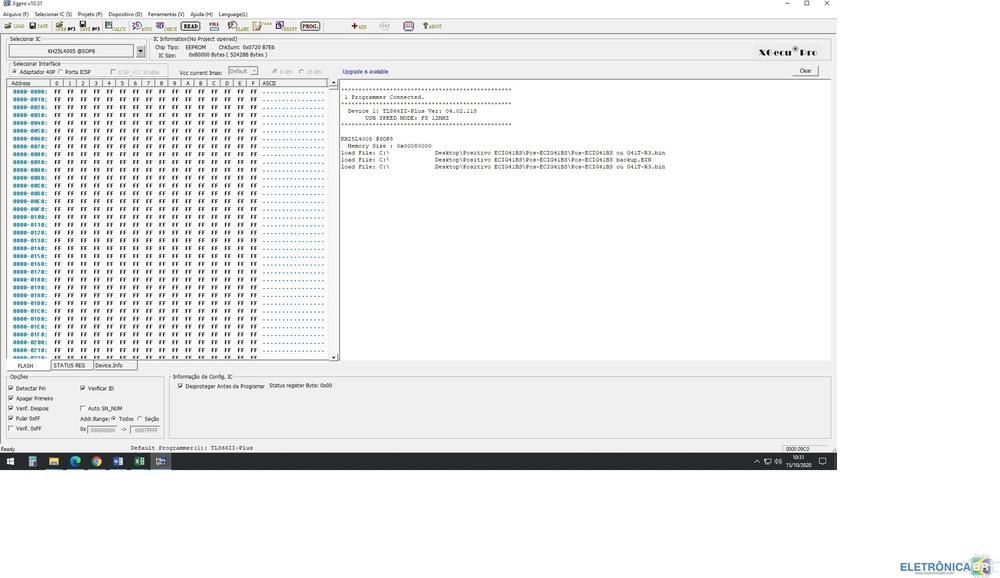Select the Porta ICSP radio option

[x=61, y=72]
